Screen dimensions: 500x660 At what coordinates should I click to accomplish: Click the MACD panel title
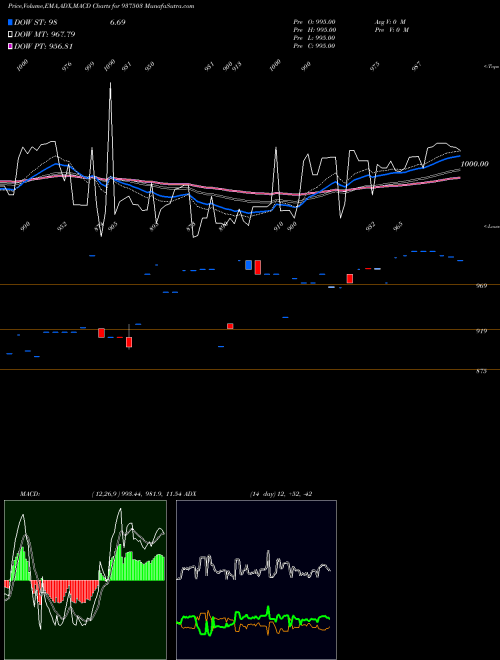click(x=30, y=494)
